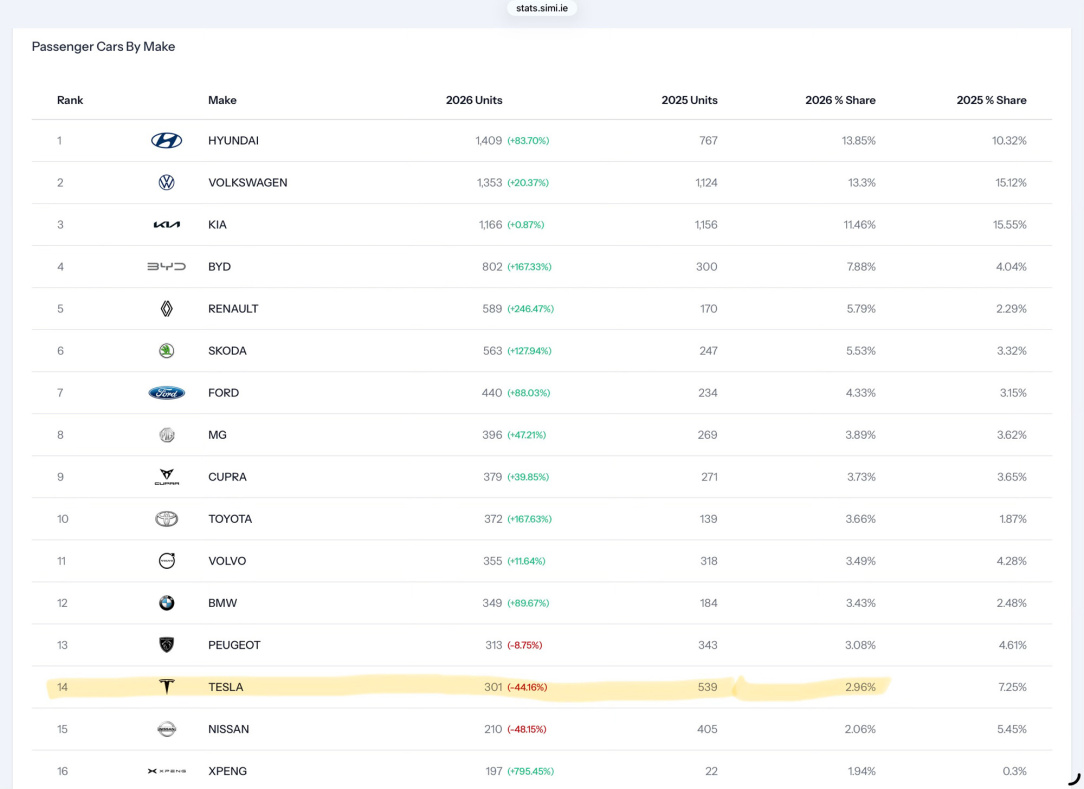
Task: Click Xpeng's 0.3% 2025 share value
Action: (x=1014, y=771)
